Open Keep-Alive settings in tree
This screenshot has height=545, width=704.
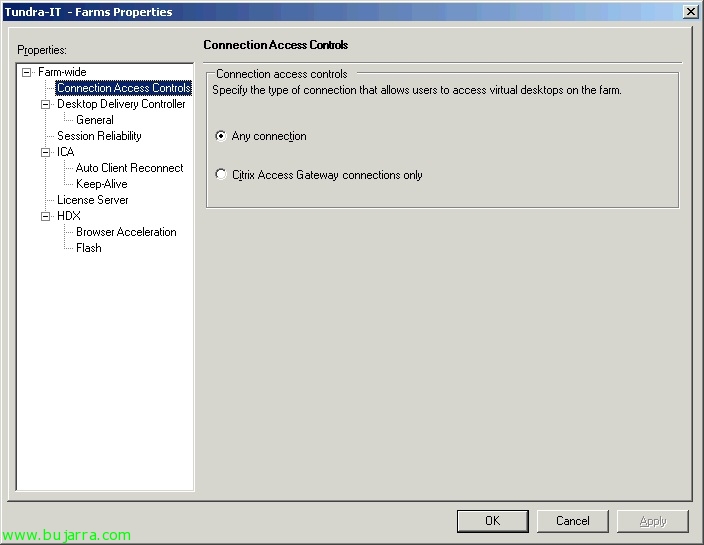(x=101, y=184)
